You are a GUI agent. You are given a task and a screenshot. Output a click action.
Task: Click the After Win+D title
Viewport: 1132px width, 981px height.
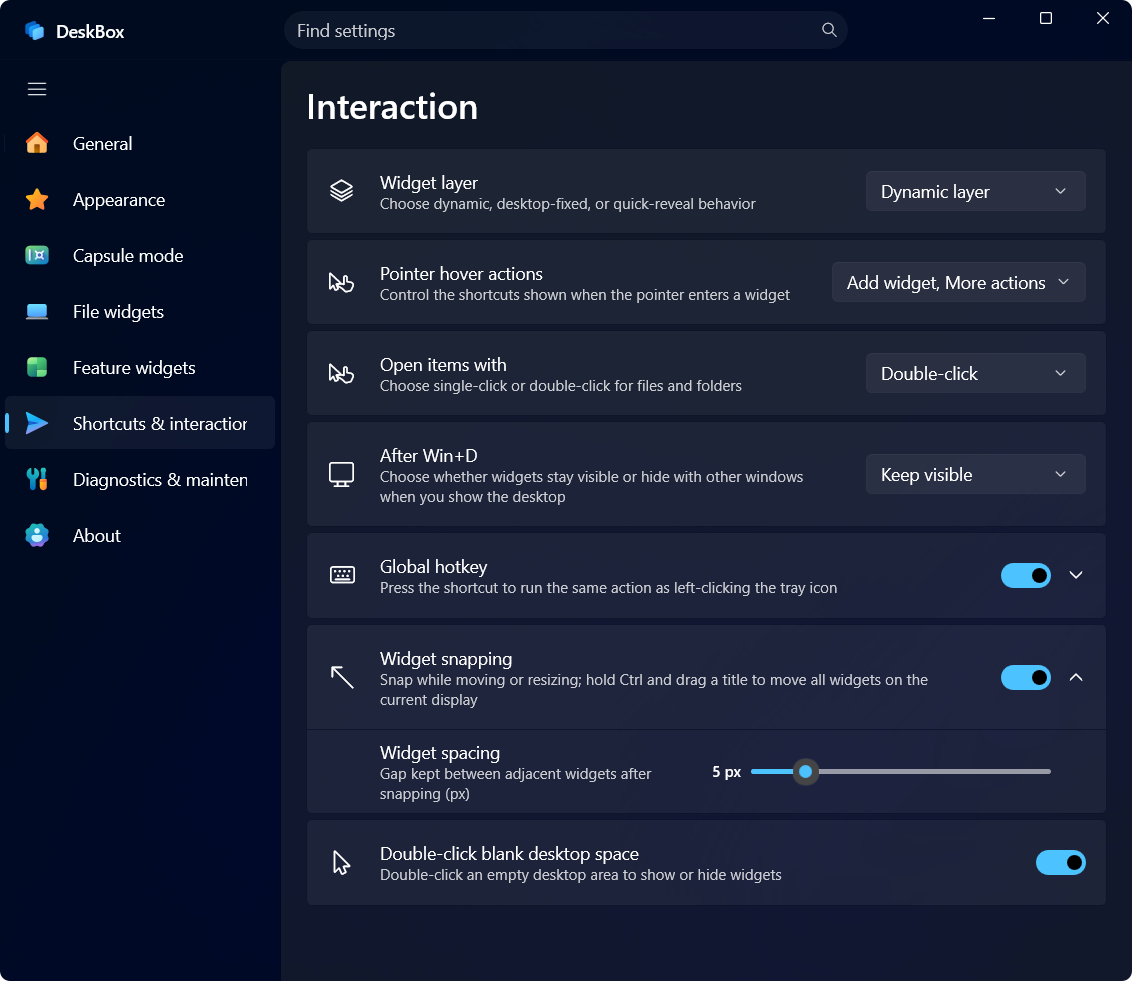(429, 455)
